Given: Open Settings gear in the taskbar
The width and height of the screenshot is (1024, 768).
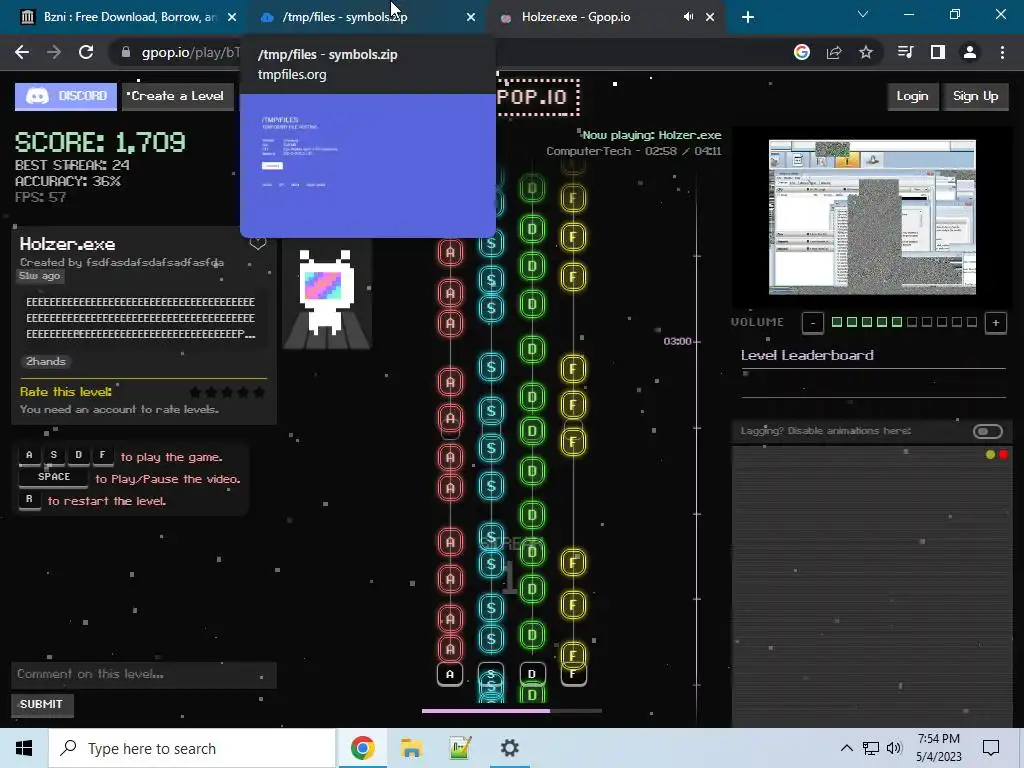Looking at the screenshot, I should (509, 748).
